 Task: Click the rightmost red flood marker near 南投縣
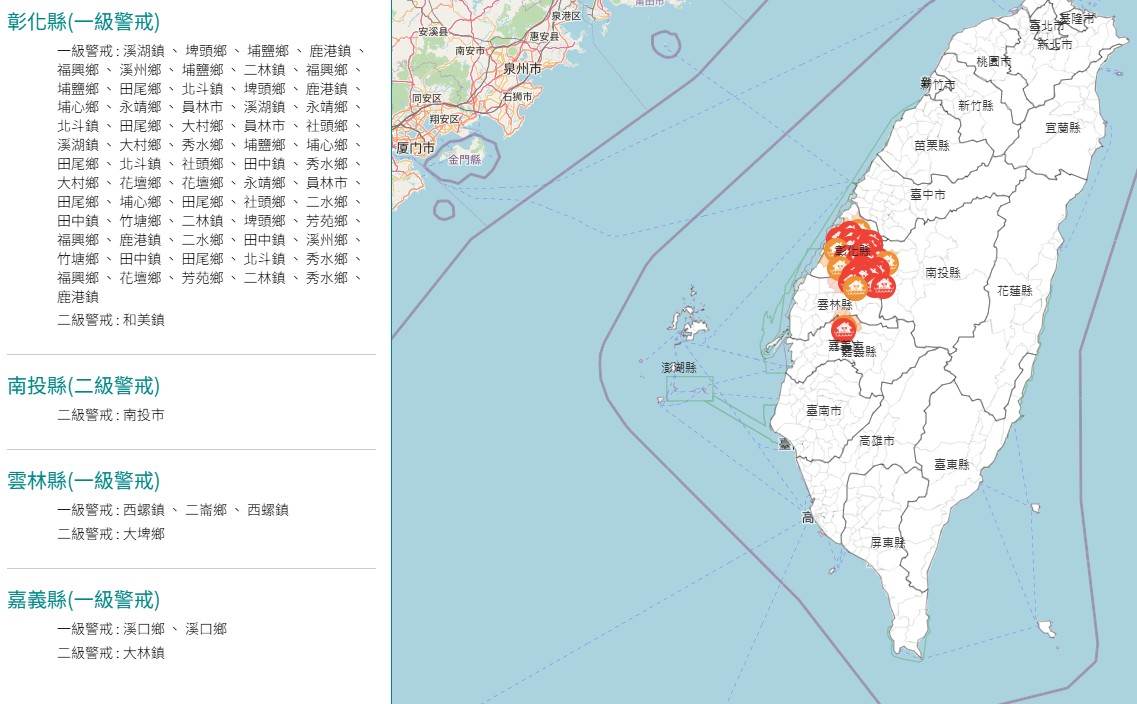pos(882,286)
